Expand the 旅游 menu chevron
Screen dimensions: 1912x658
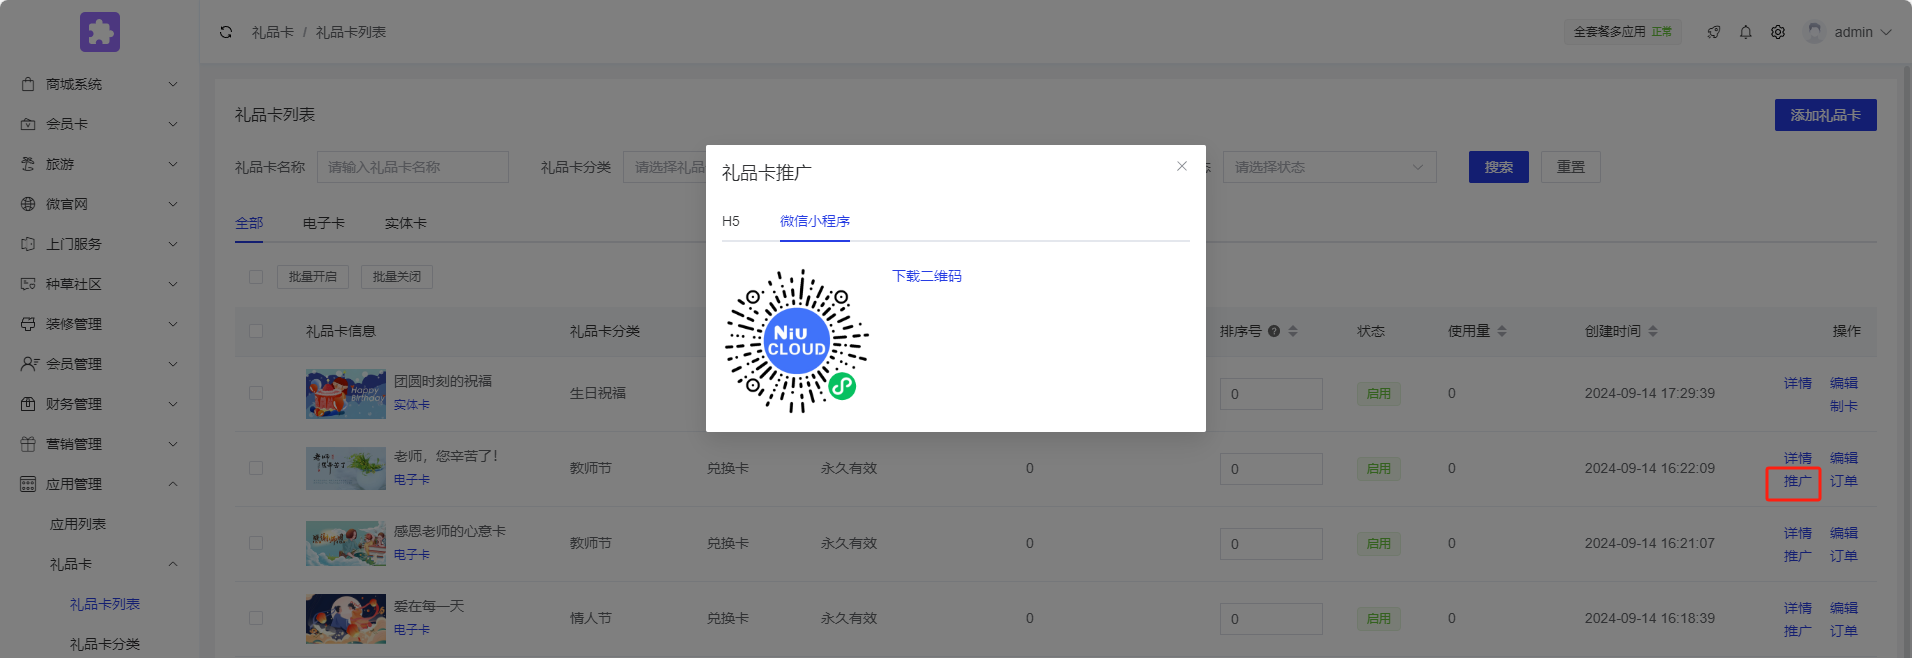(173, 164)
